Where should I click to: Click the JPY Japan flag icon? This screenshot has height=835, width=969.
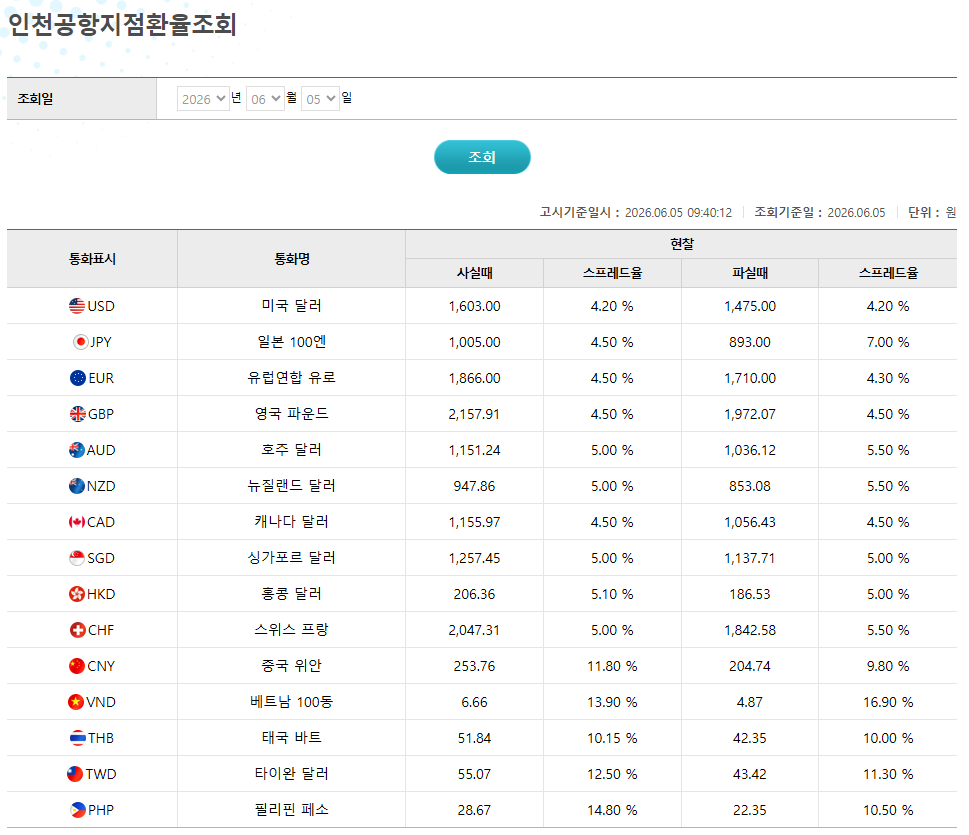80,342
